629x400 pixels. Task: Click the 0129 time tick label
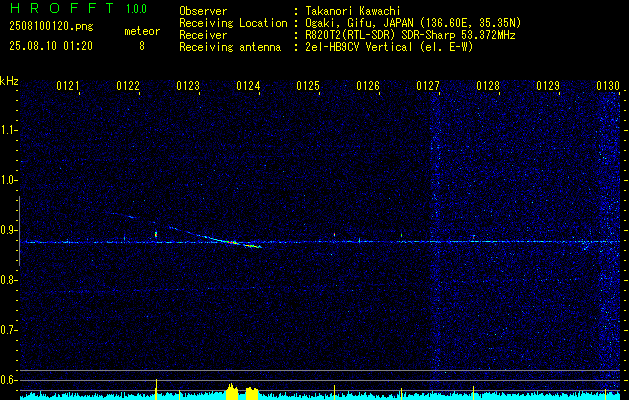548,86
